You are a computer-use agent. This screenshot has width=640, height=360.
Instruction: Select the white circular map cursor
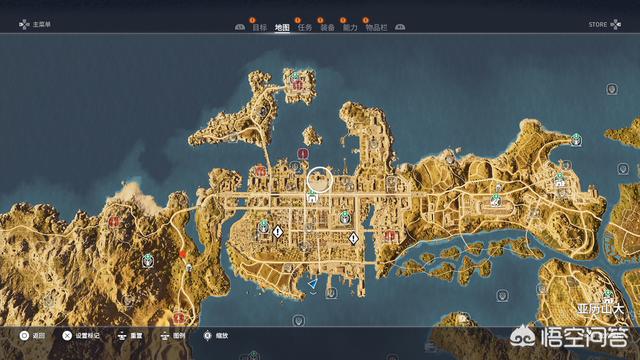[x=320, y=179]
